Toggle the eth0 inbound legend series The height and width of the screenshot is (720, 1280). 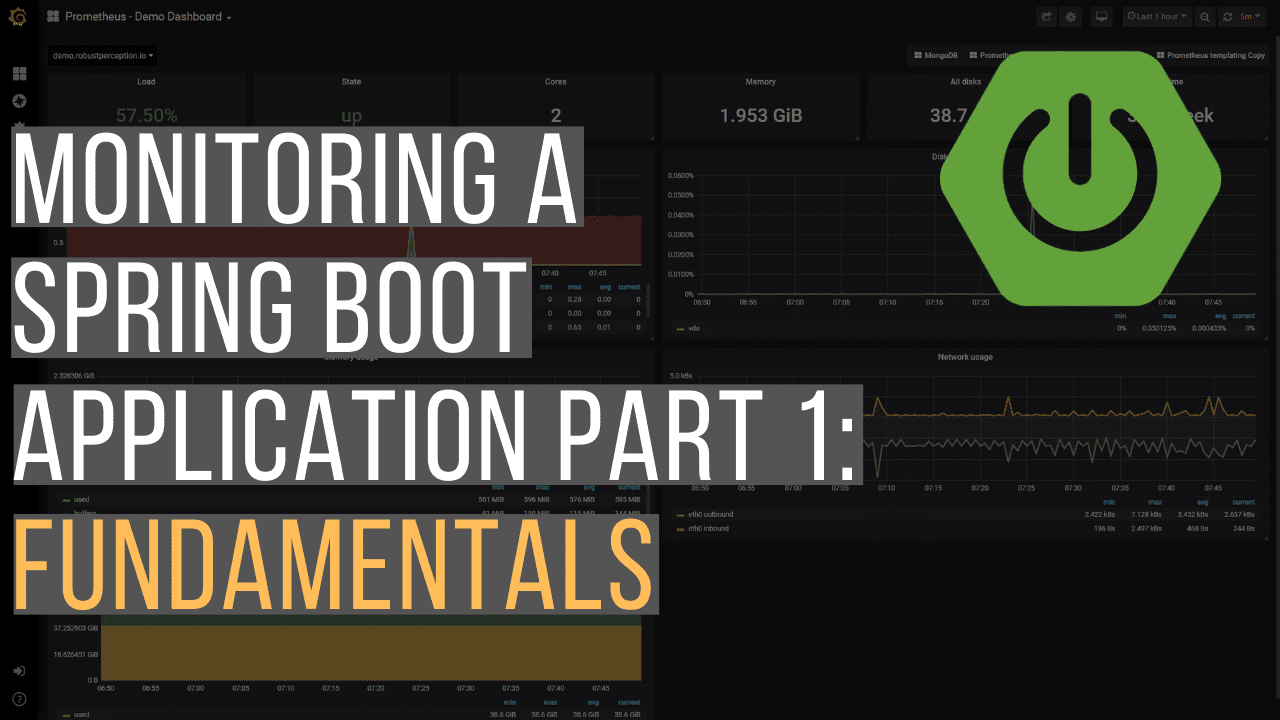707,528
